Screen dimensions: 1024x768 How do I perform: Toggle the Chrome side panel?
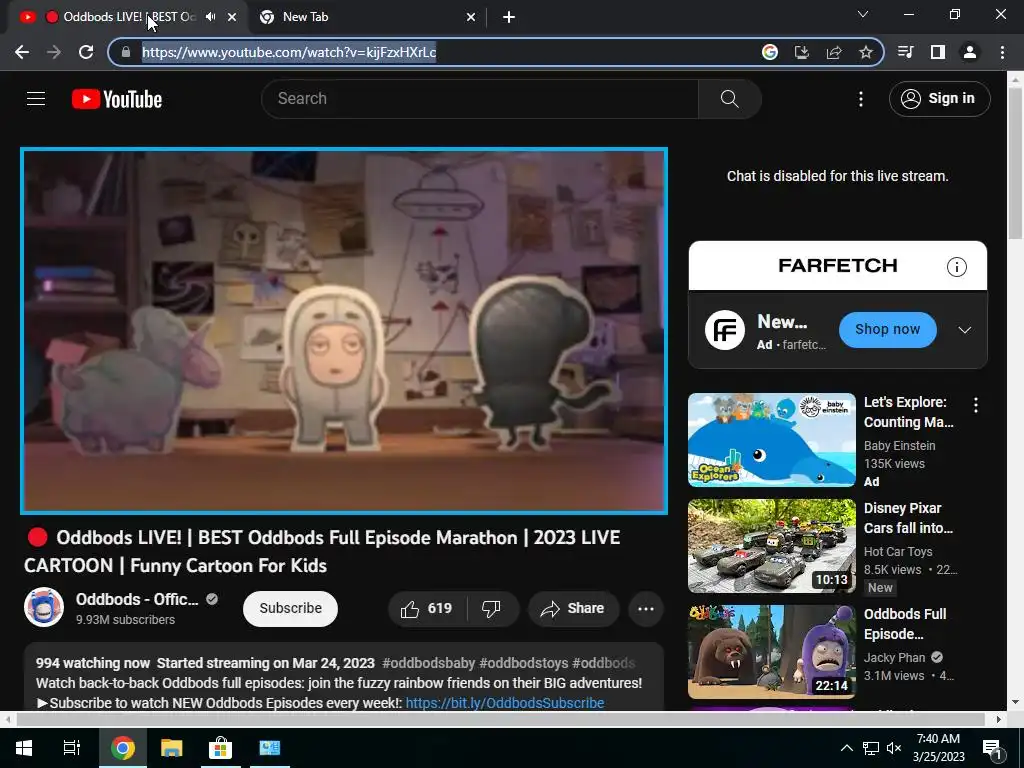[938, 52]
